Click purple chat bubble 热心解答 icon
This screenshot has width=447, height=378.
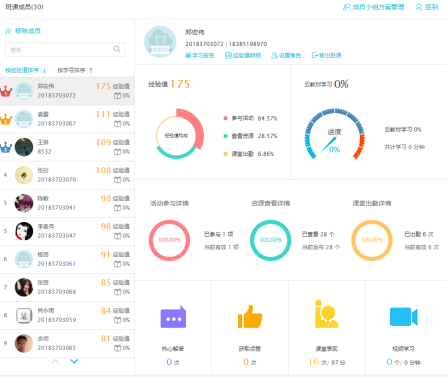point(173,317)
